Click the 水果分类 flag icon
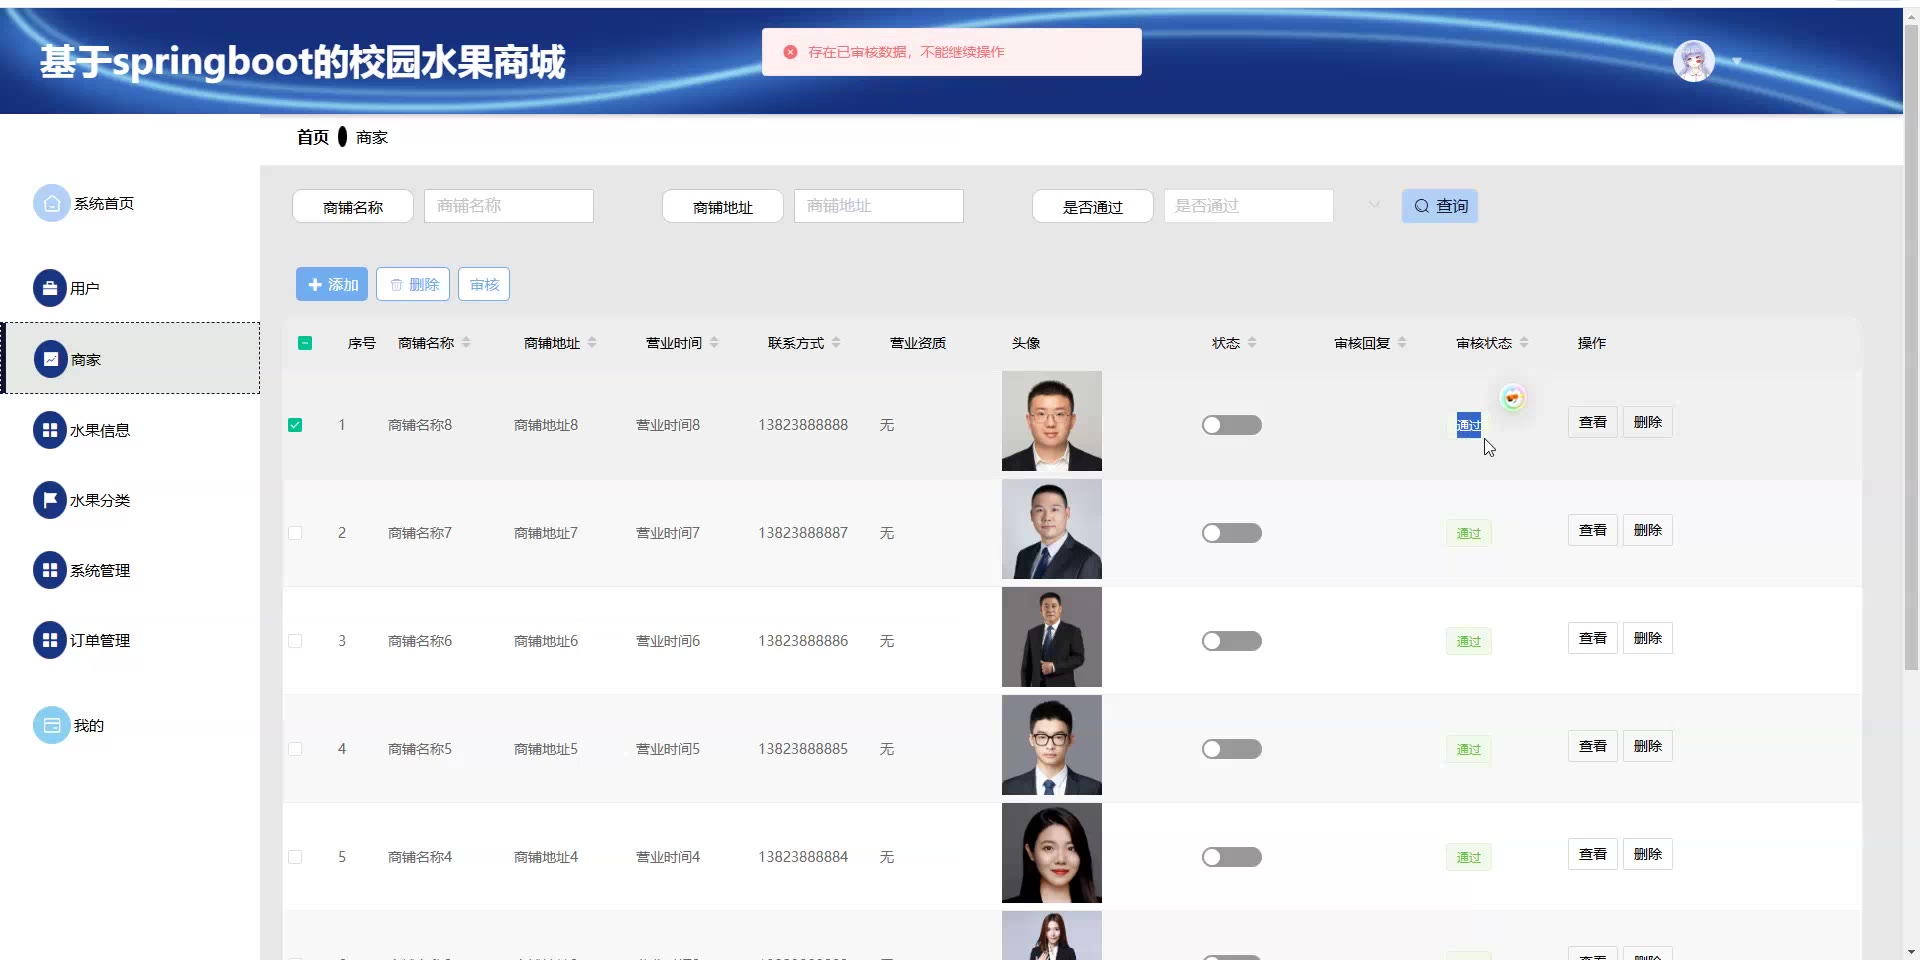The height and width of the screenshot is (960, 1920). click(50, 500)
